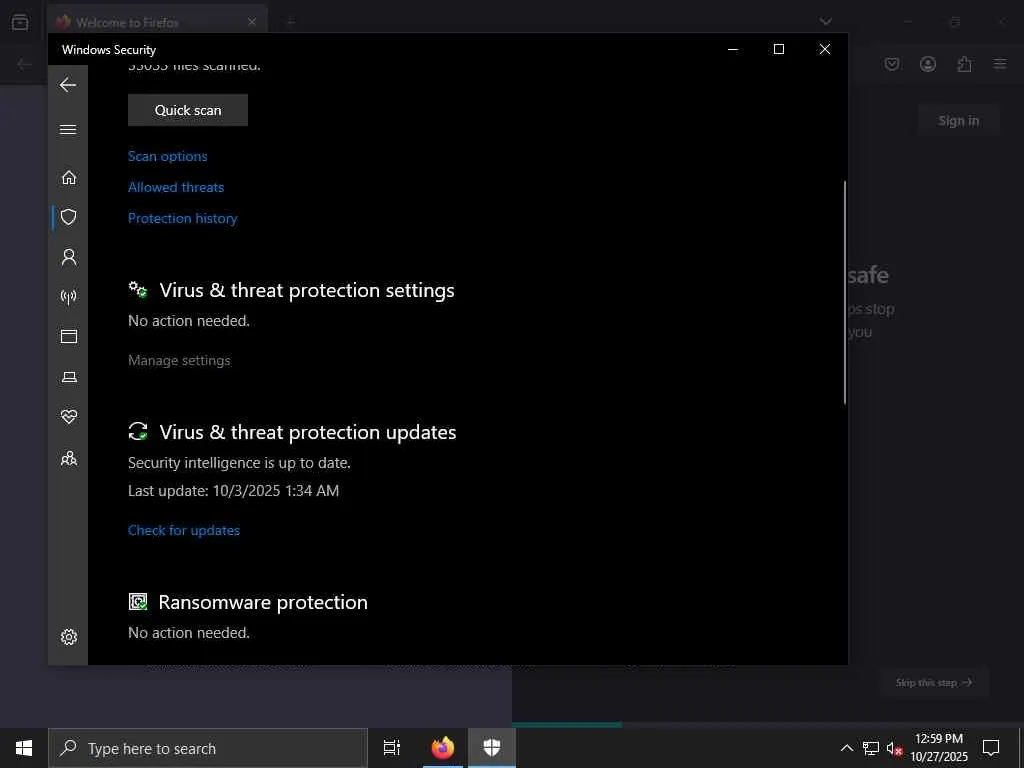Viewport: 1024px width, 768px height.
Task: Click the Windows Start button
Action: point(24,748)
